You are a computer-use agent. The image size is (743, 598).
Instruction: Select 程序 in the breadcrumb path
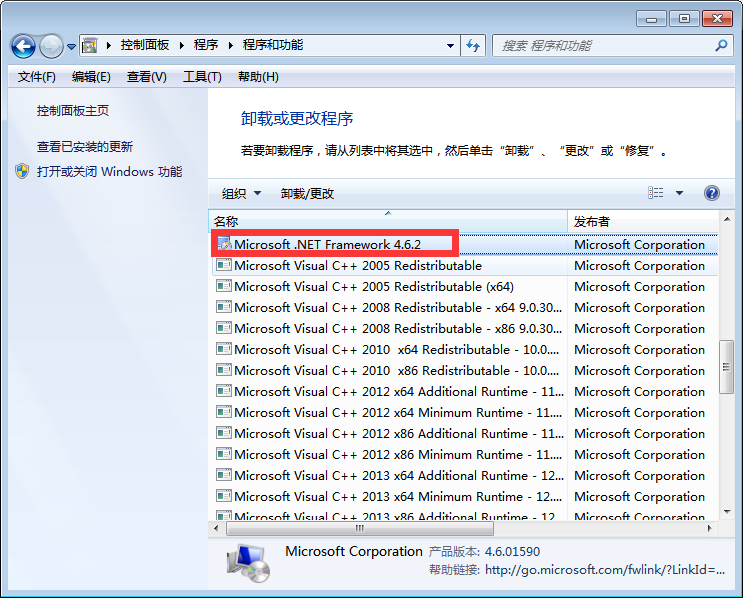tap(206, 45)
